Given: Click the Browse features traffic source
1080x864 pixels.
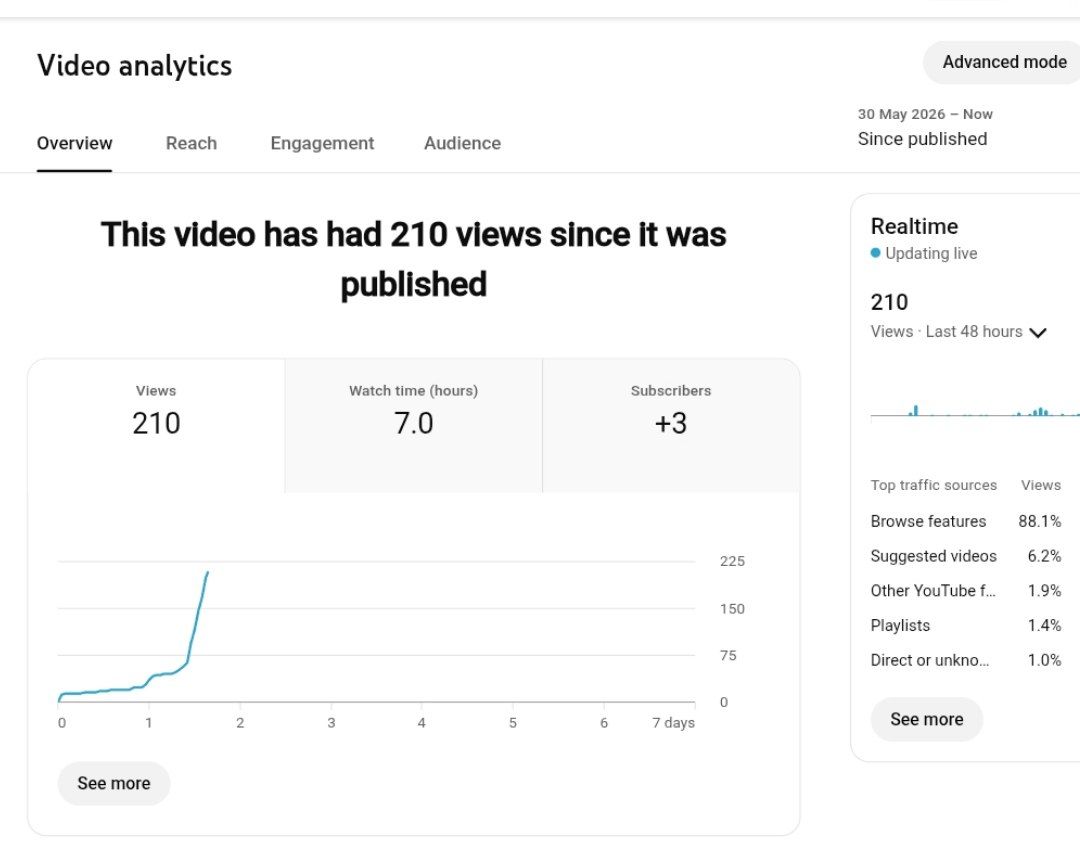Looking at the screenshot, I should pyautogui.click(x=928, y=522).
